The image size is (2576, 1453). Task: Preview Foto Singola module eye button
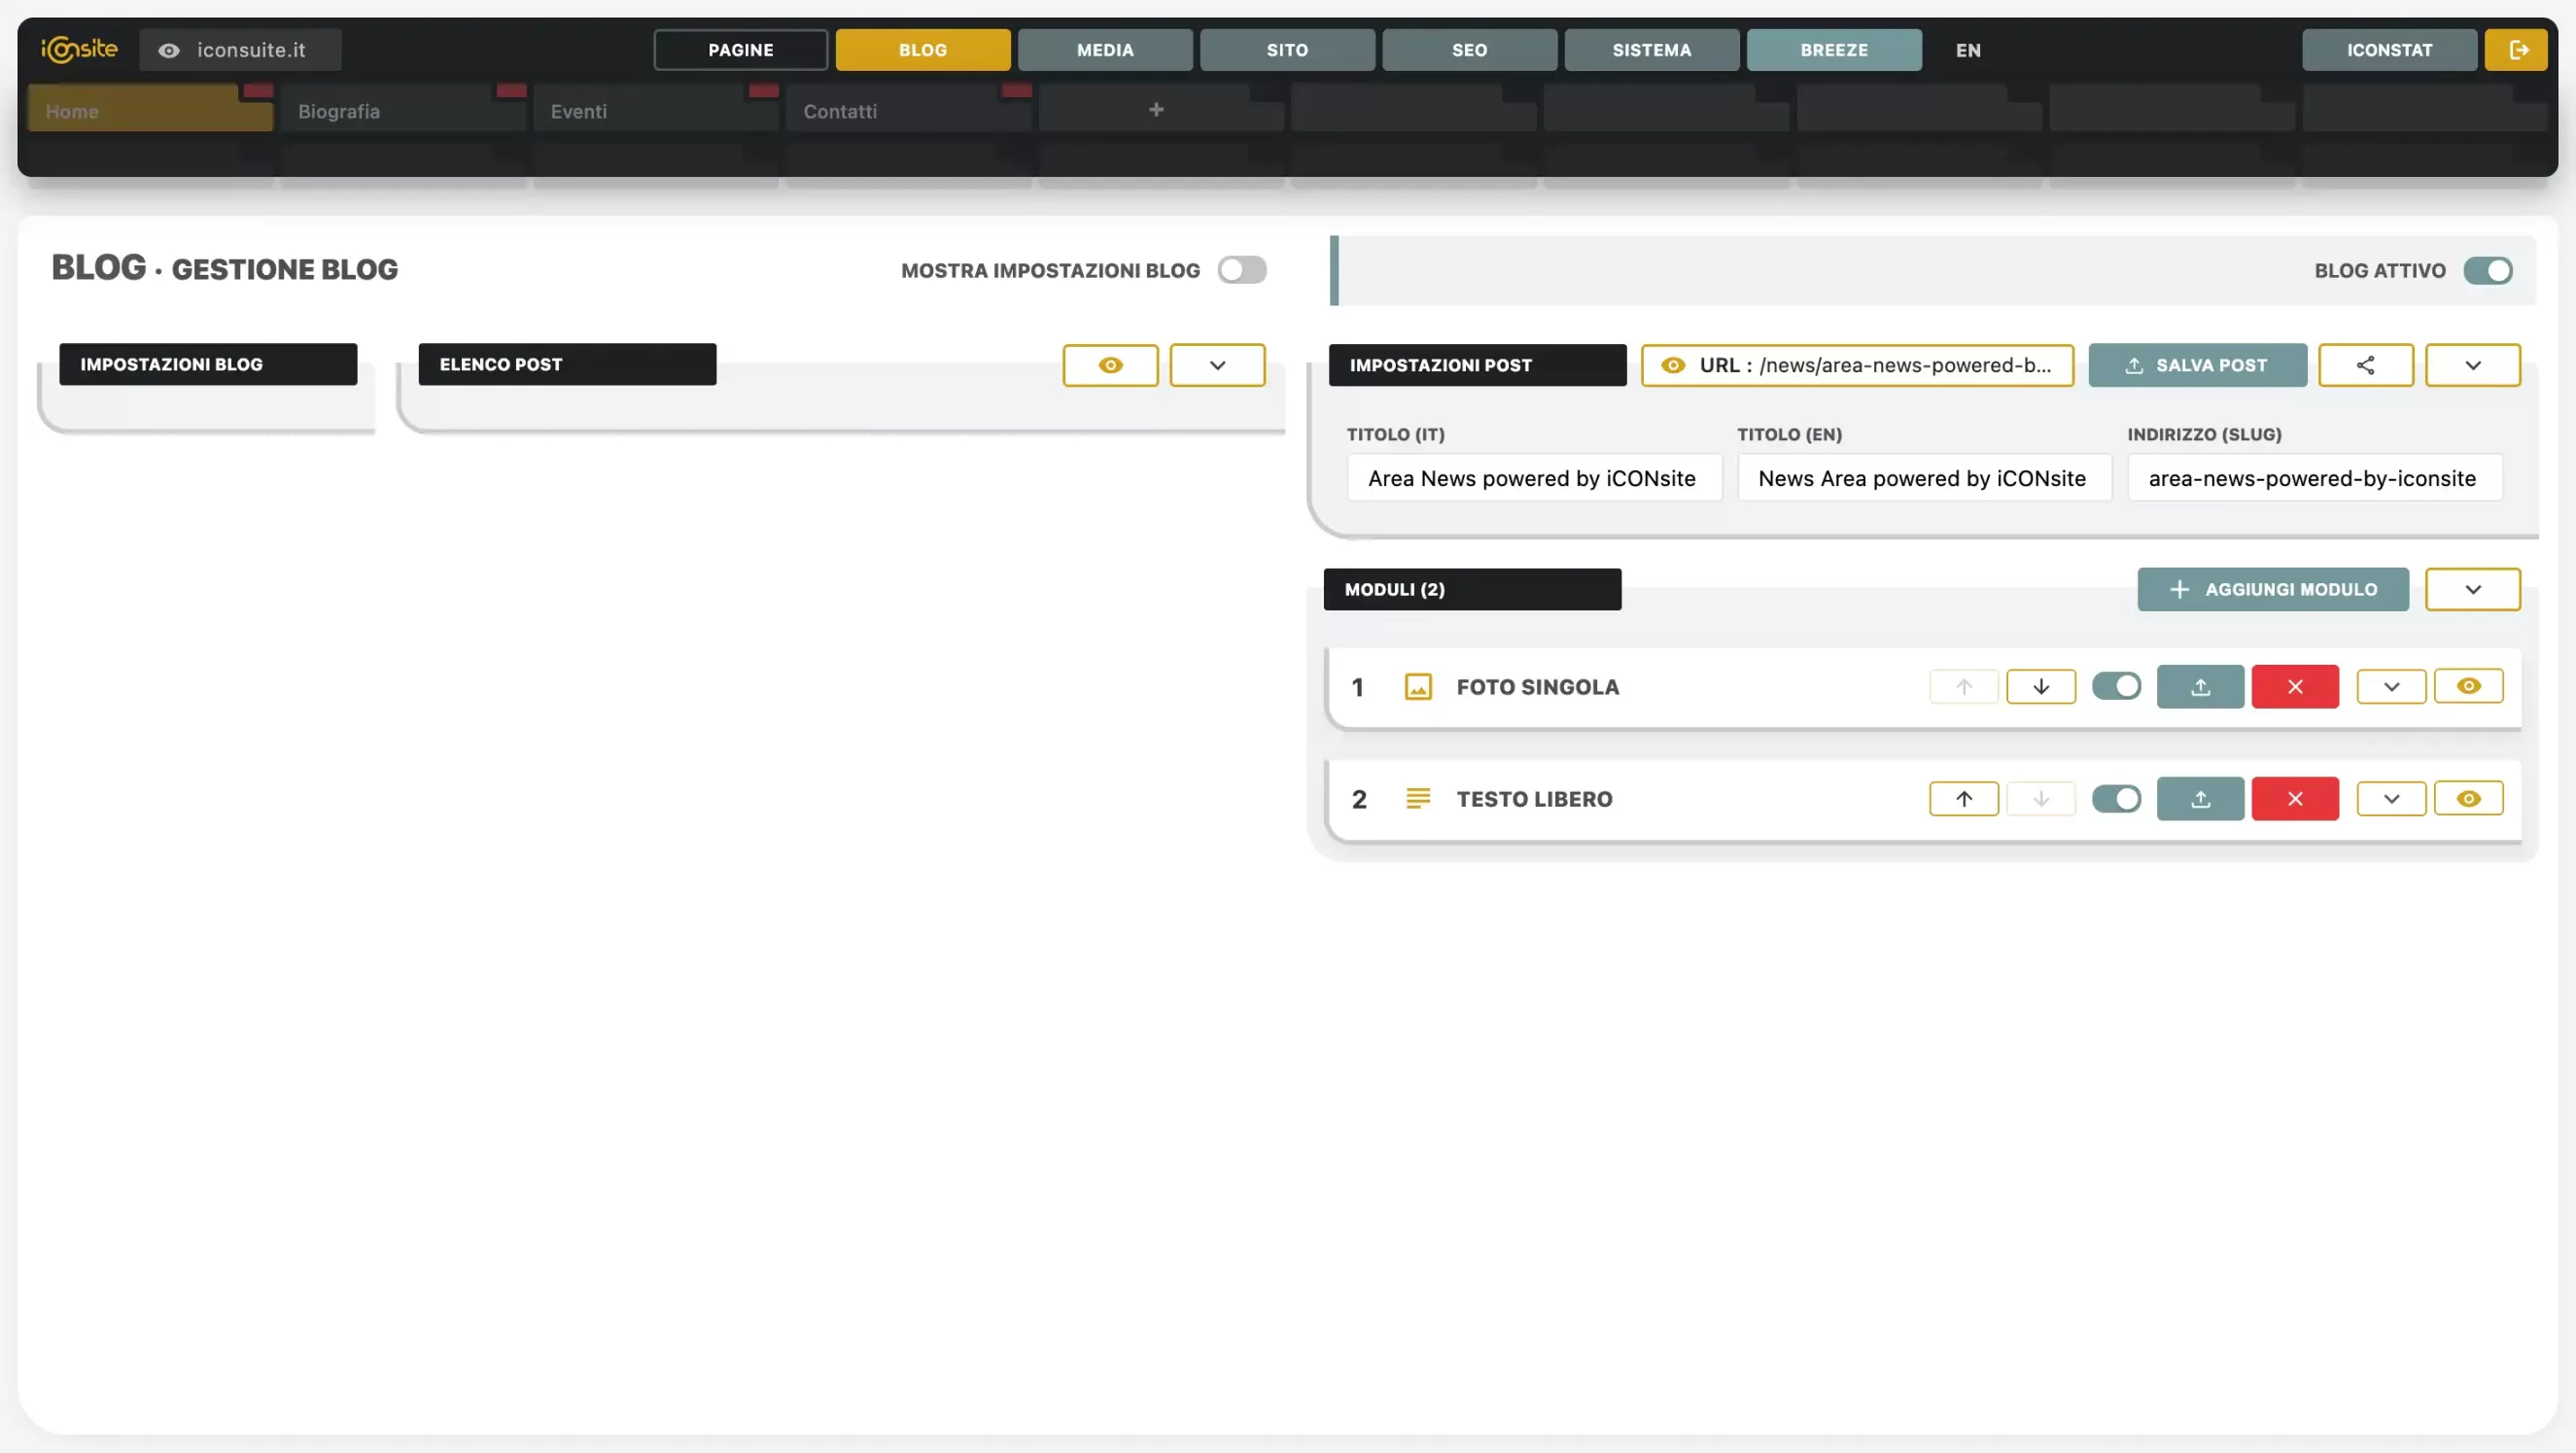tap(2468, 687)
